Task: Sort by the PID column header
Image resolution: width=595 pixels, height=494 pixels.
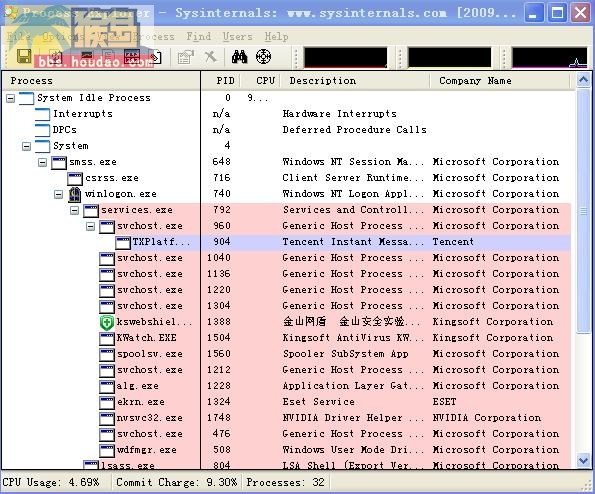Action: [220, 81]
